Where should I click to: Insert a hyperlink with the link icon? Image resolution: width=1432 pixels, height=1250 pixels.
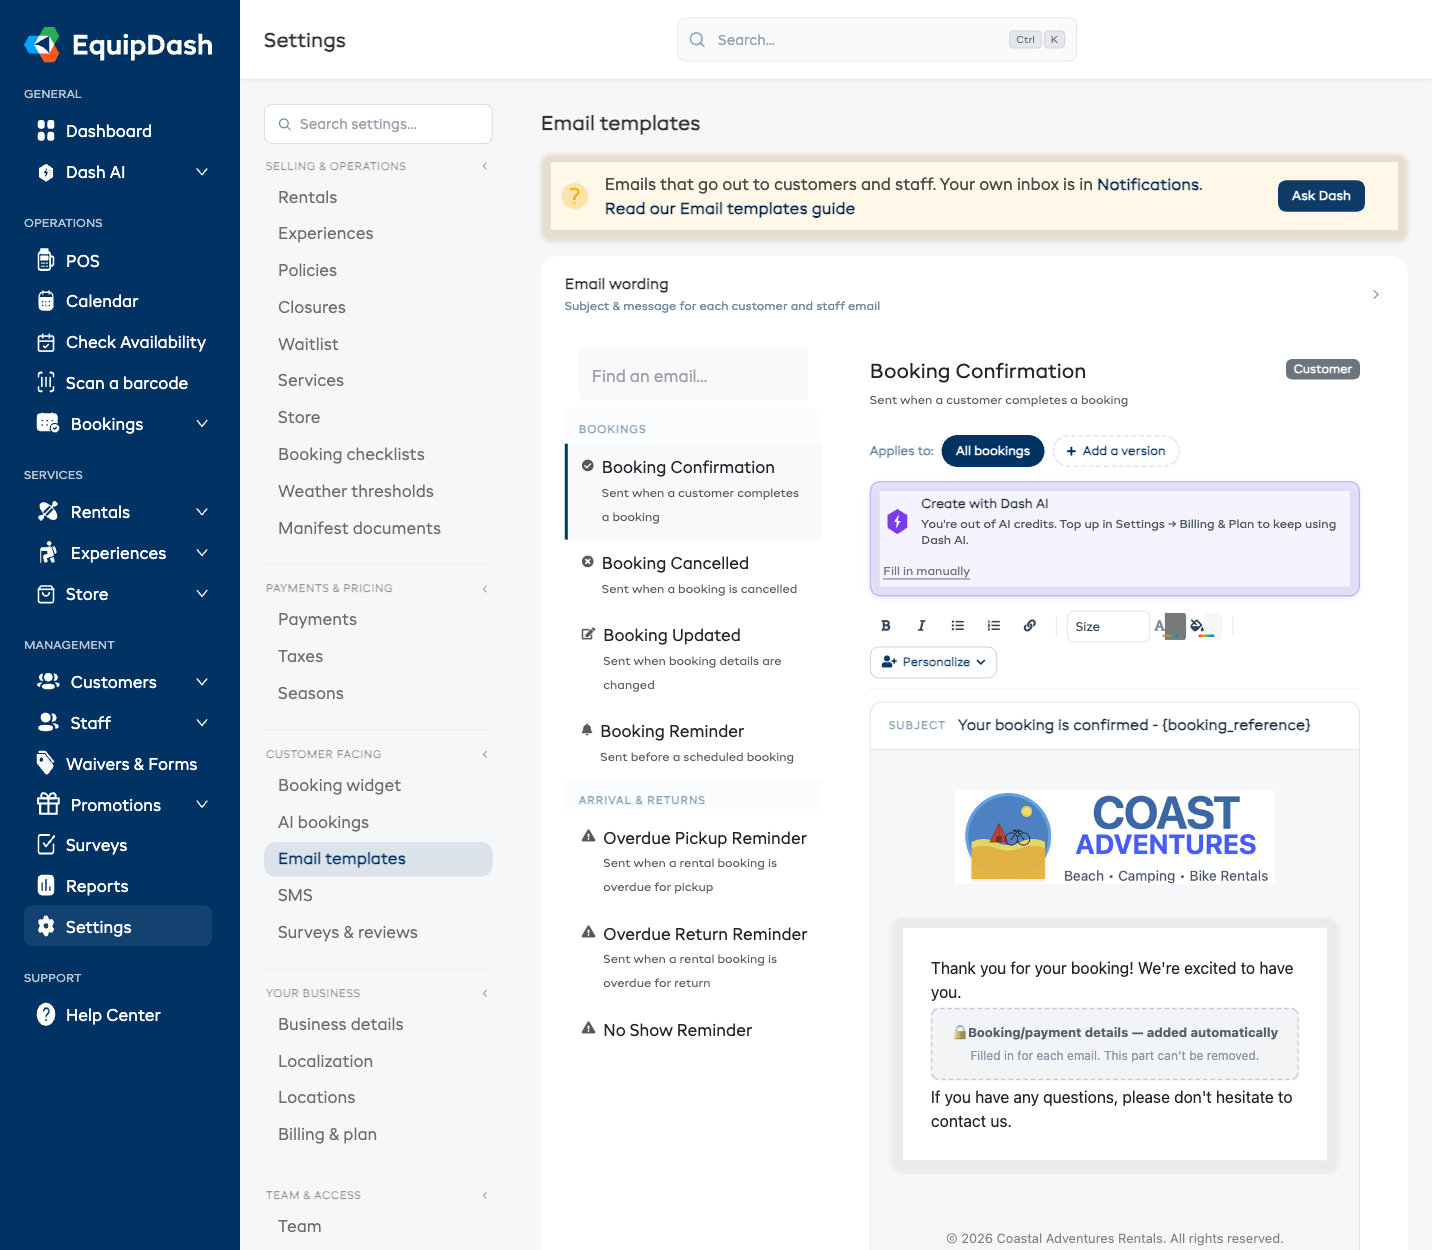1029,626
